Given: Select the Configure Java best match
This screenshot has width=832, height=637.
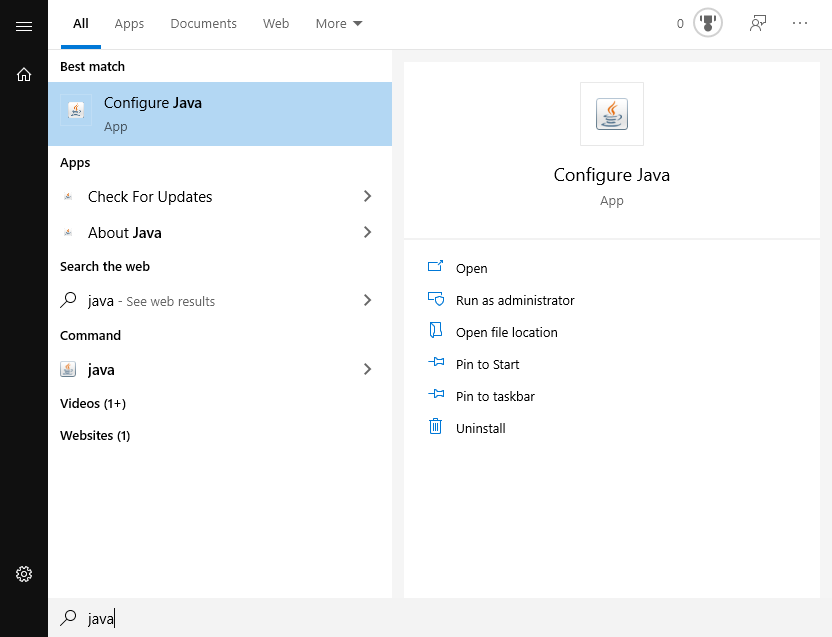Looking at the screenshot, I should click(x=220, y=114).
